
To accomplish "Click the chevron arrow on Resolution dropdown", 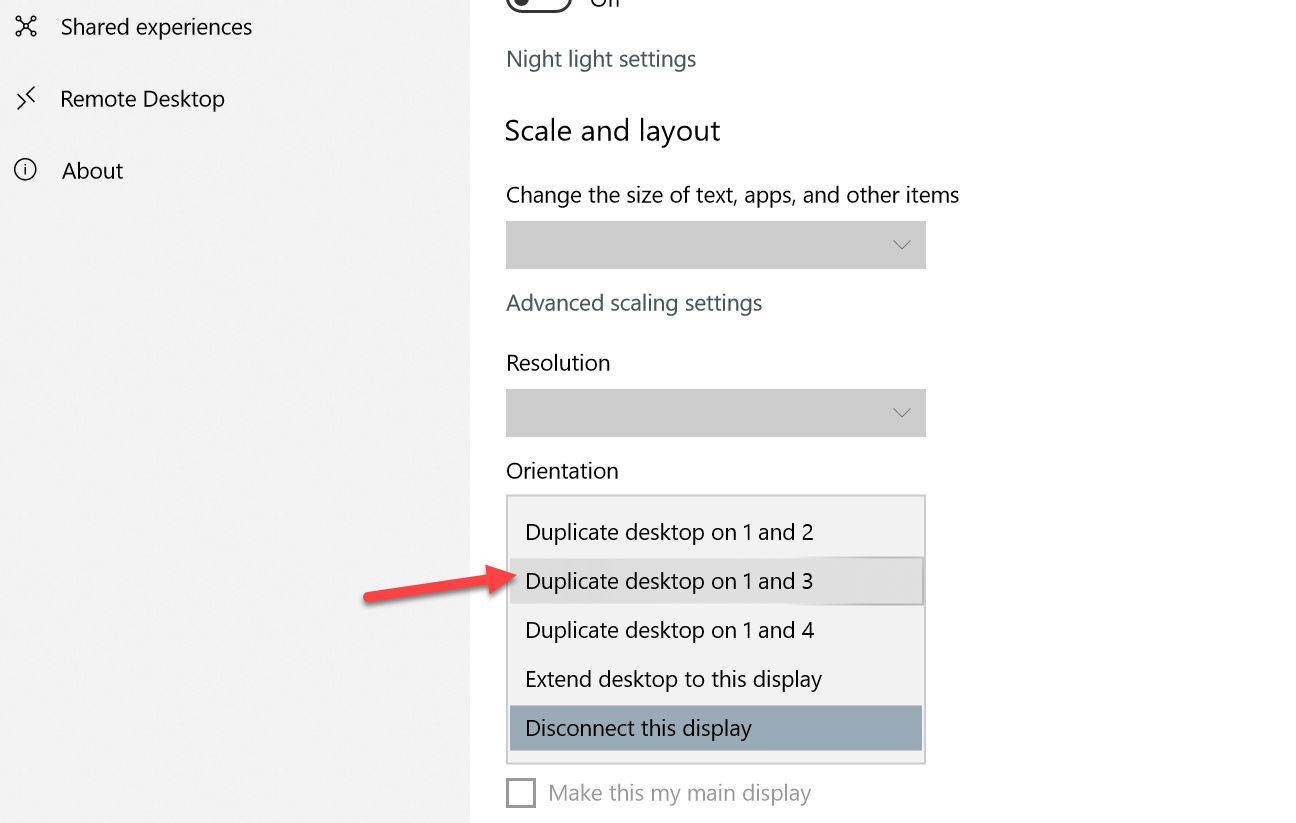I will pos(901,413).
